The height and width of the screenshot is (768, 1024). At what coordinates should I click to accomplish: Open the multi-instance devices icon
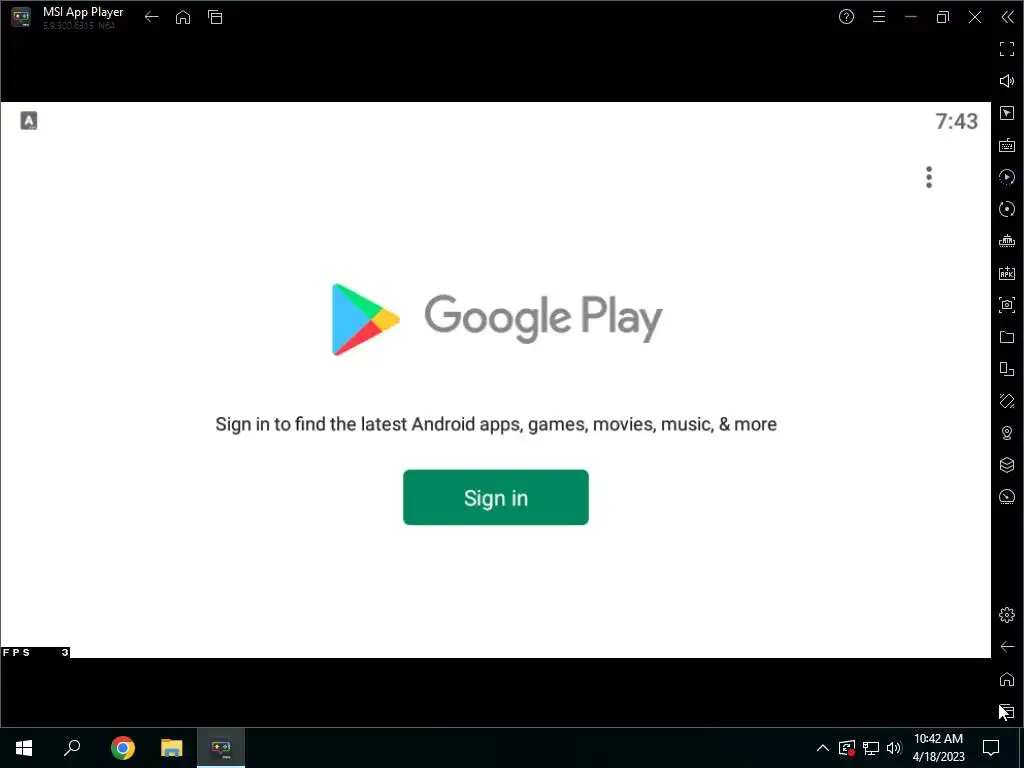click(1006, 369)
